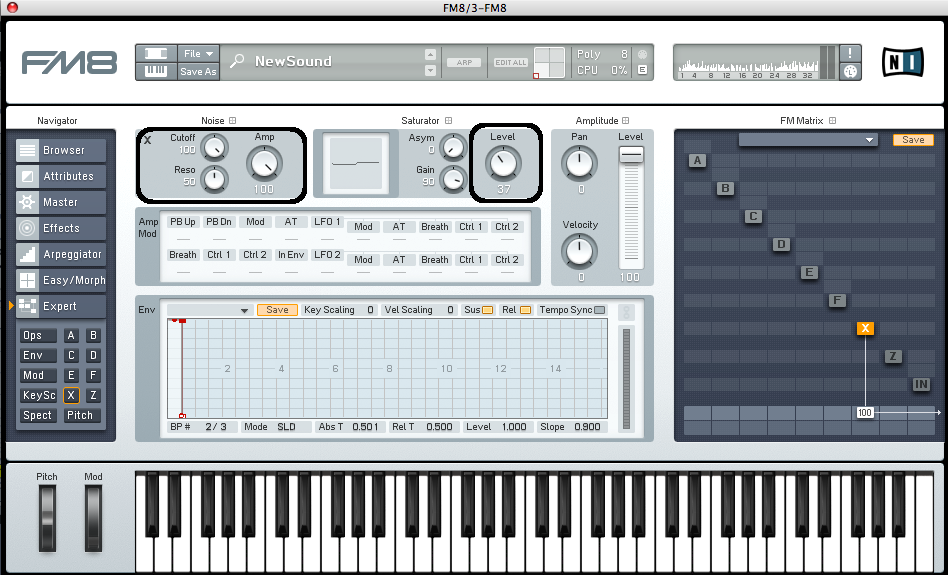Viewport: 948px width, 575px height.
Task: Click the Native Instruments NI logo
Action: tap(903, 62)
